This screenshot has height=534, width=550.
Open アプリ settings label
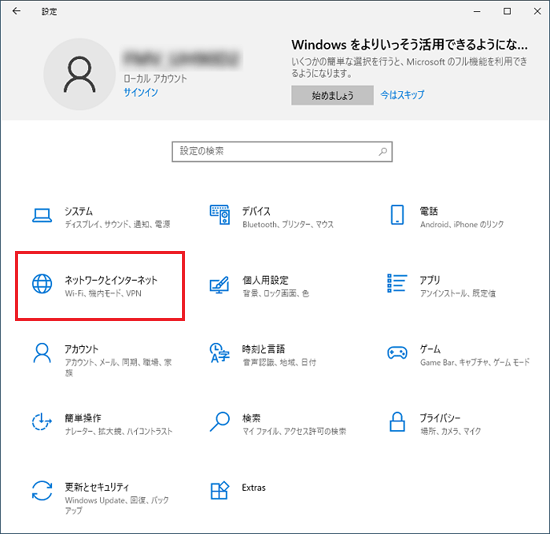coord(430,280)
